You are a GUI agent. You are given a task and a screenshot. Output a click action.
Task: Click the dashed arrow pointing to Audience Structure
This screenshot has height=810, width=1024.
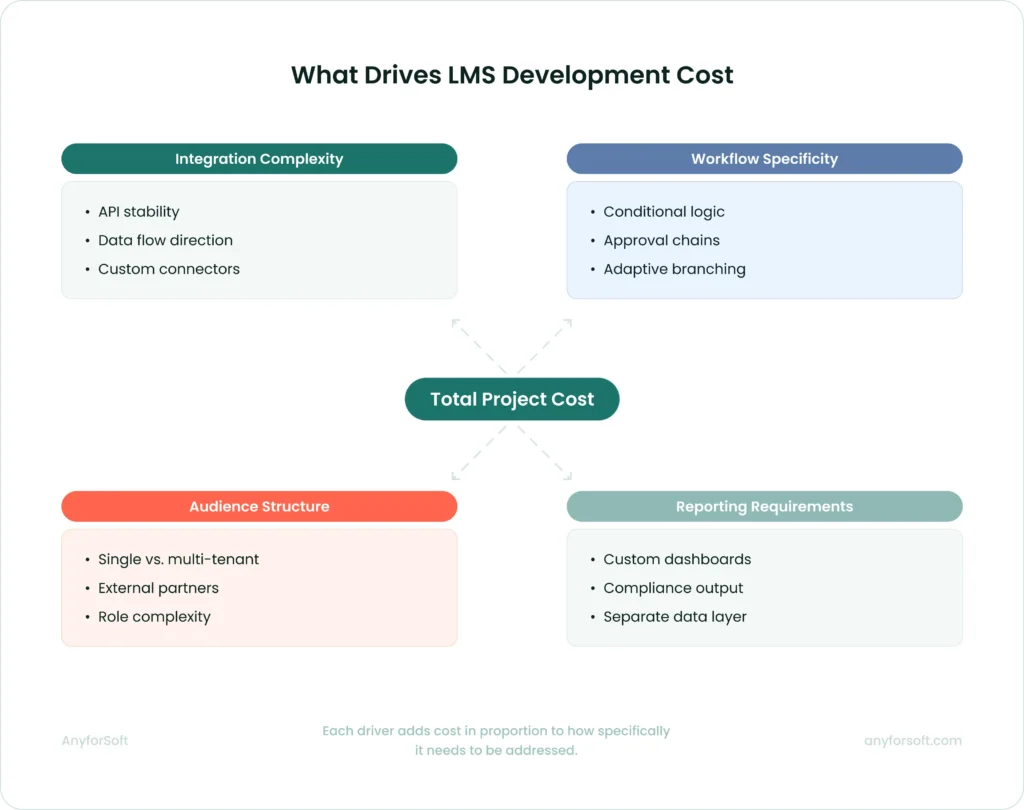(x=470, y=461)
